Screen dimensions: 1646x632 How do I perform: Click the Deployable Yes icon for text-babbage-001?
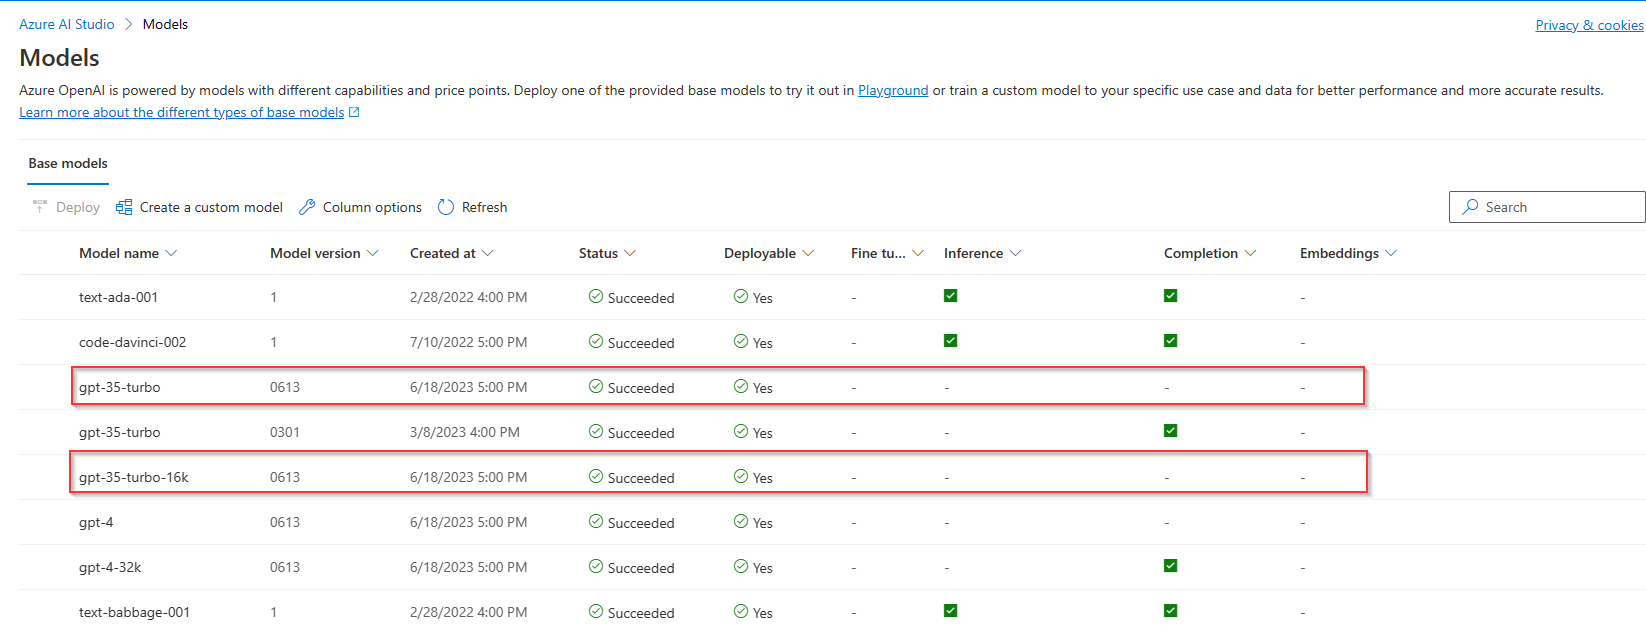741,611
